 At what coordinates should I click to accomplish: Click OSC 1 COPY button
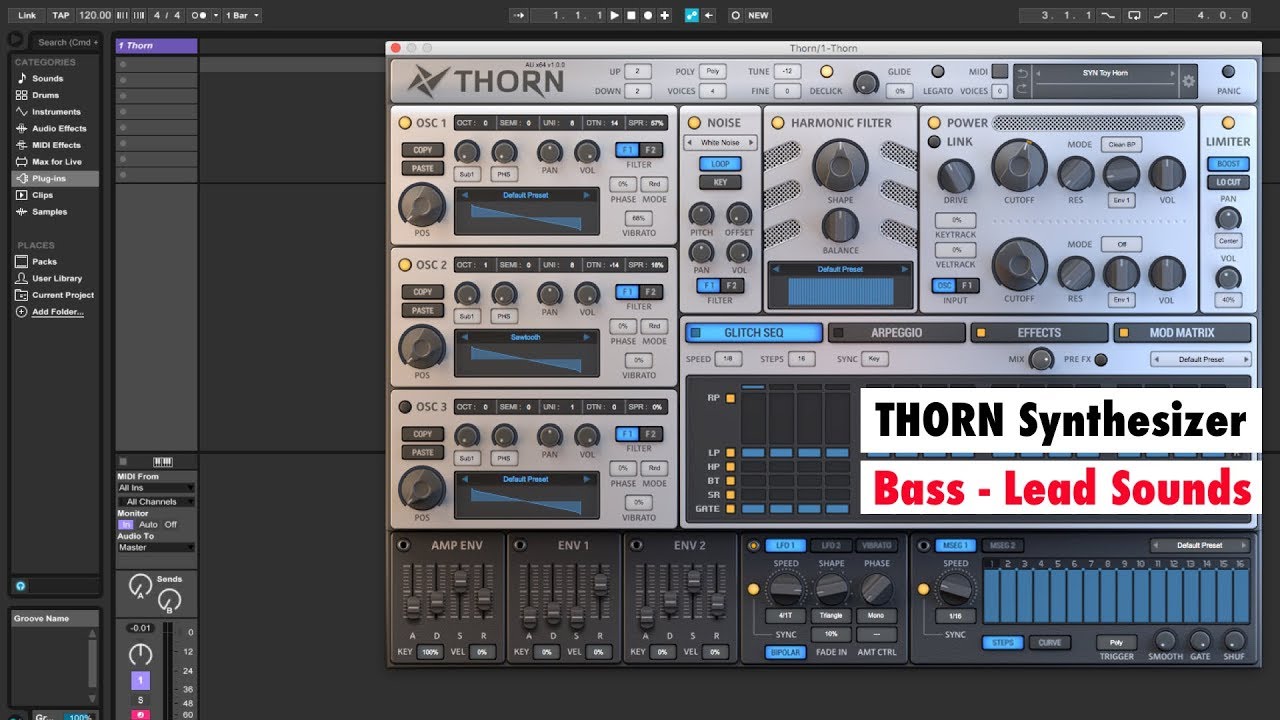coord(423,150)
